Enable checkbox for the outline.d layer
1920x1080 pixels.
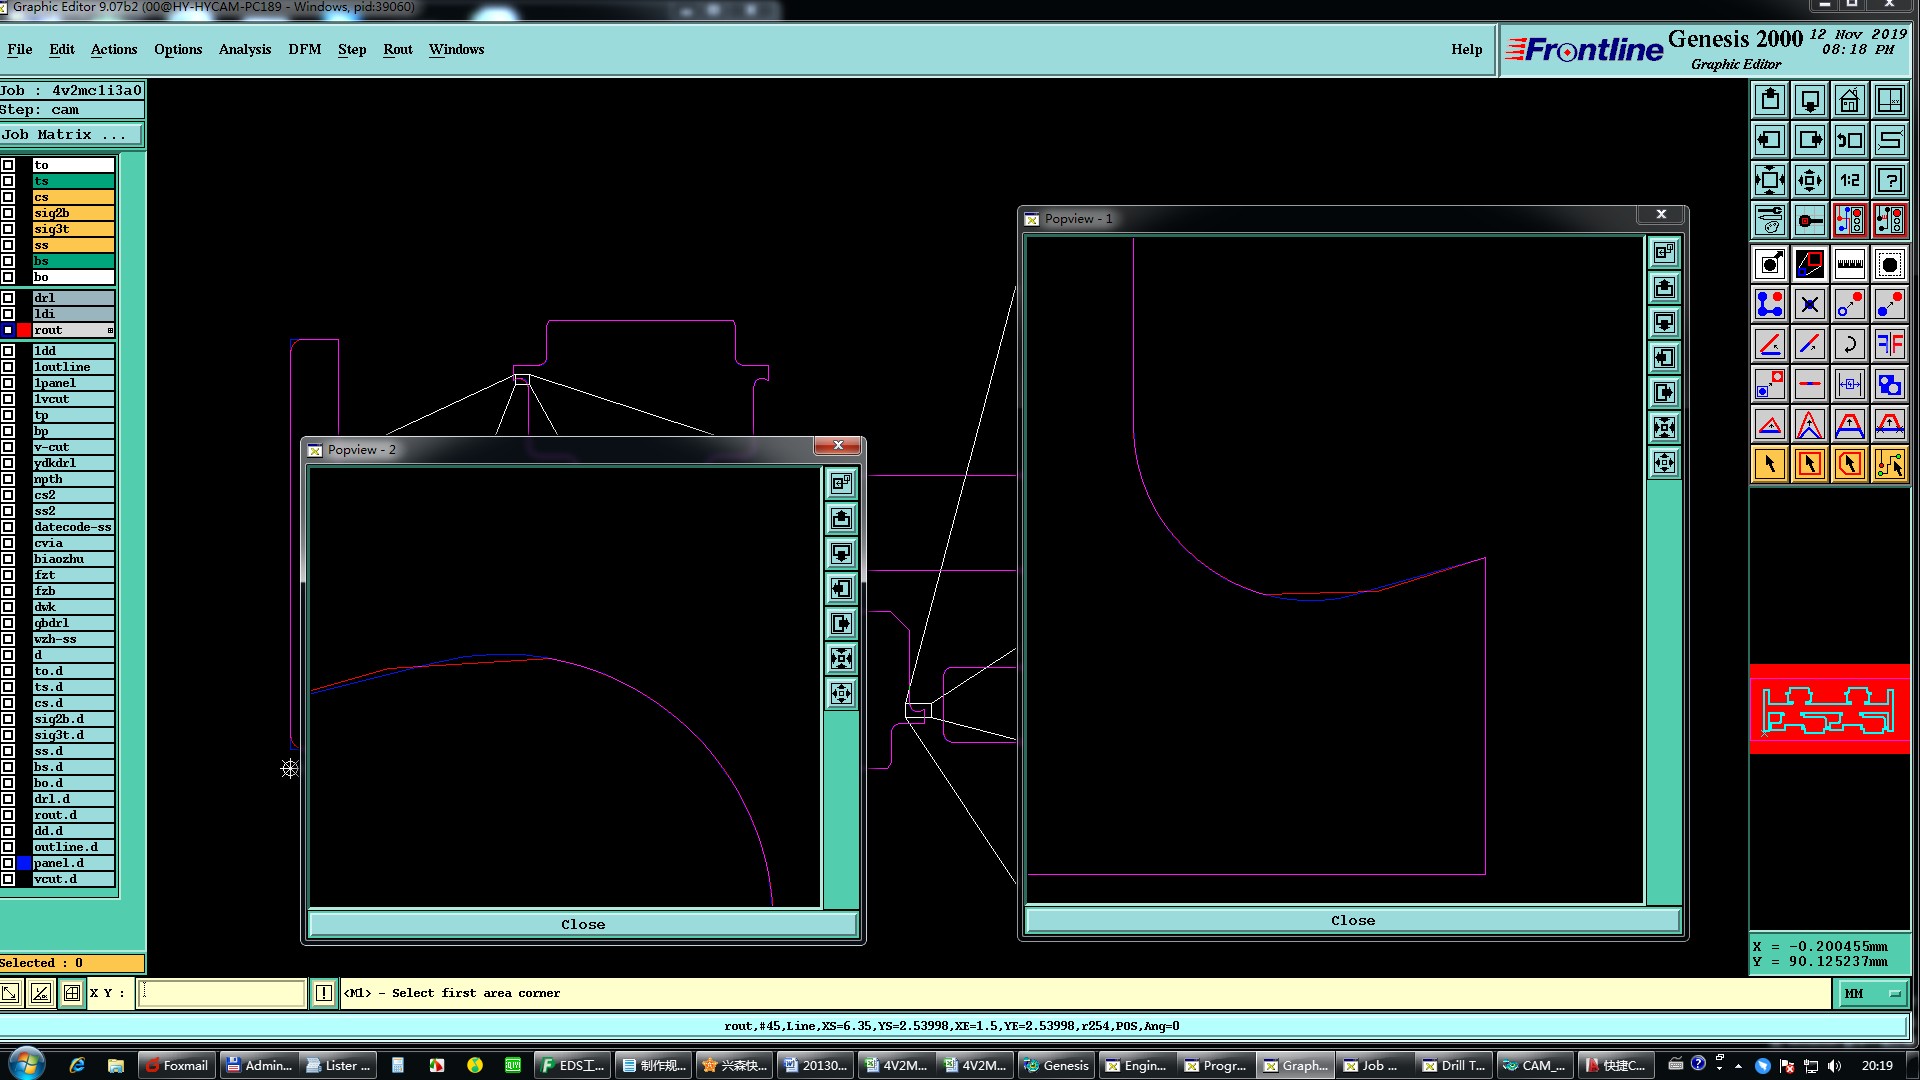pos(8,847)
